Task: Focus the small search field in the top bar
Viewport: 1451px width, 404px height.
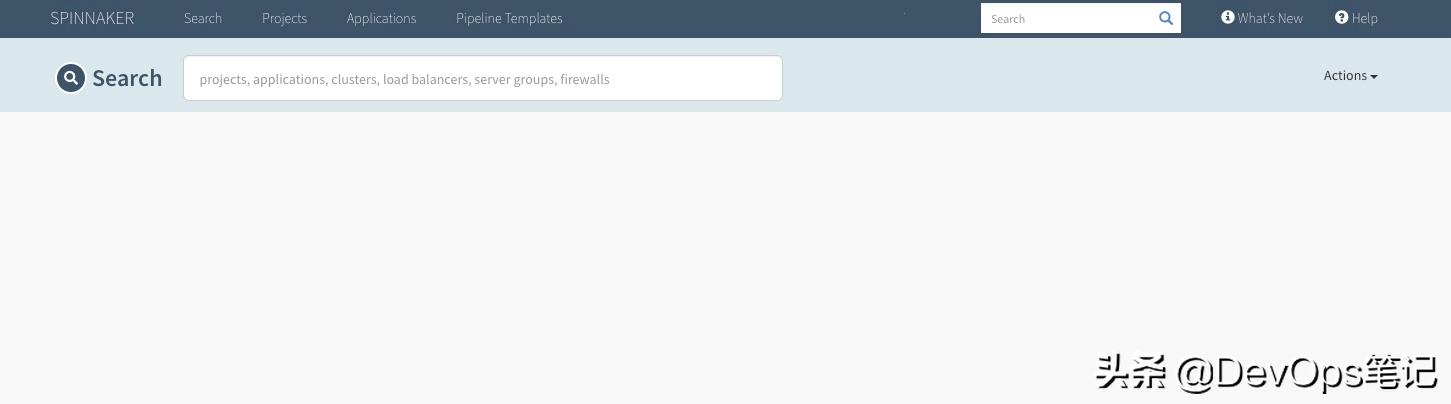Action: (x=1068, y=18)
